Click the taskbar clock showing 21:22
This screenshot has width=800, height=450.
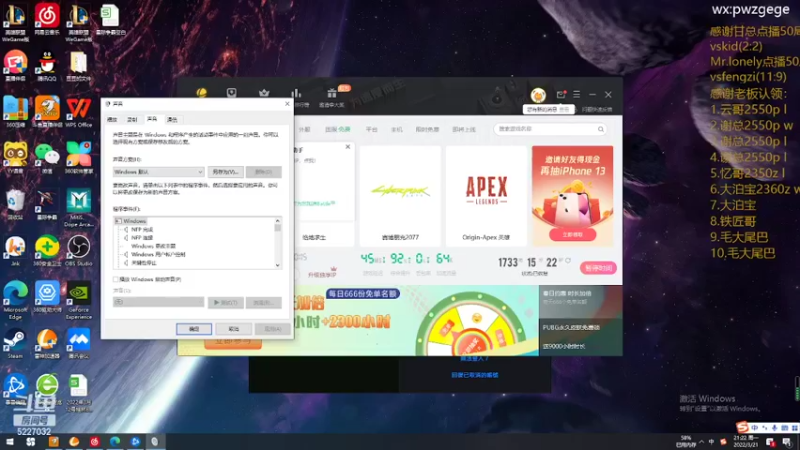coord(745,441)
